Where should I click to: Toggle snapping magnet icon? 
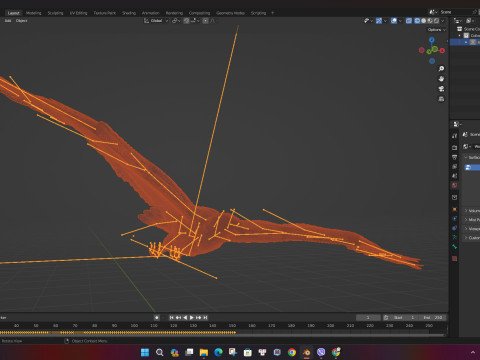coord(186,21)
